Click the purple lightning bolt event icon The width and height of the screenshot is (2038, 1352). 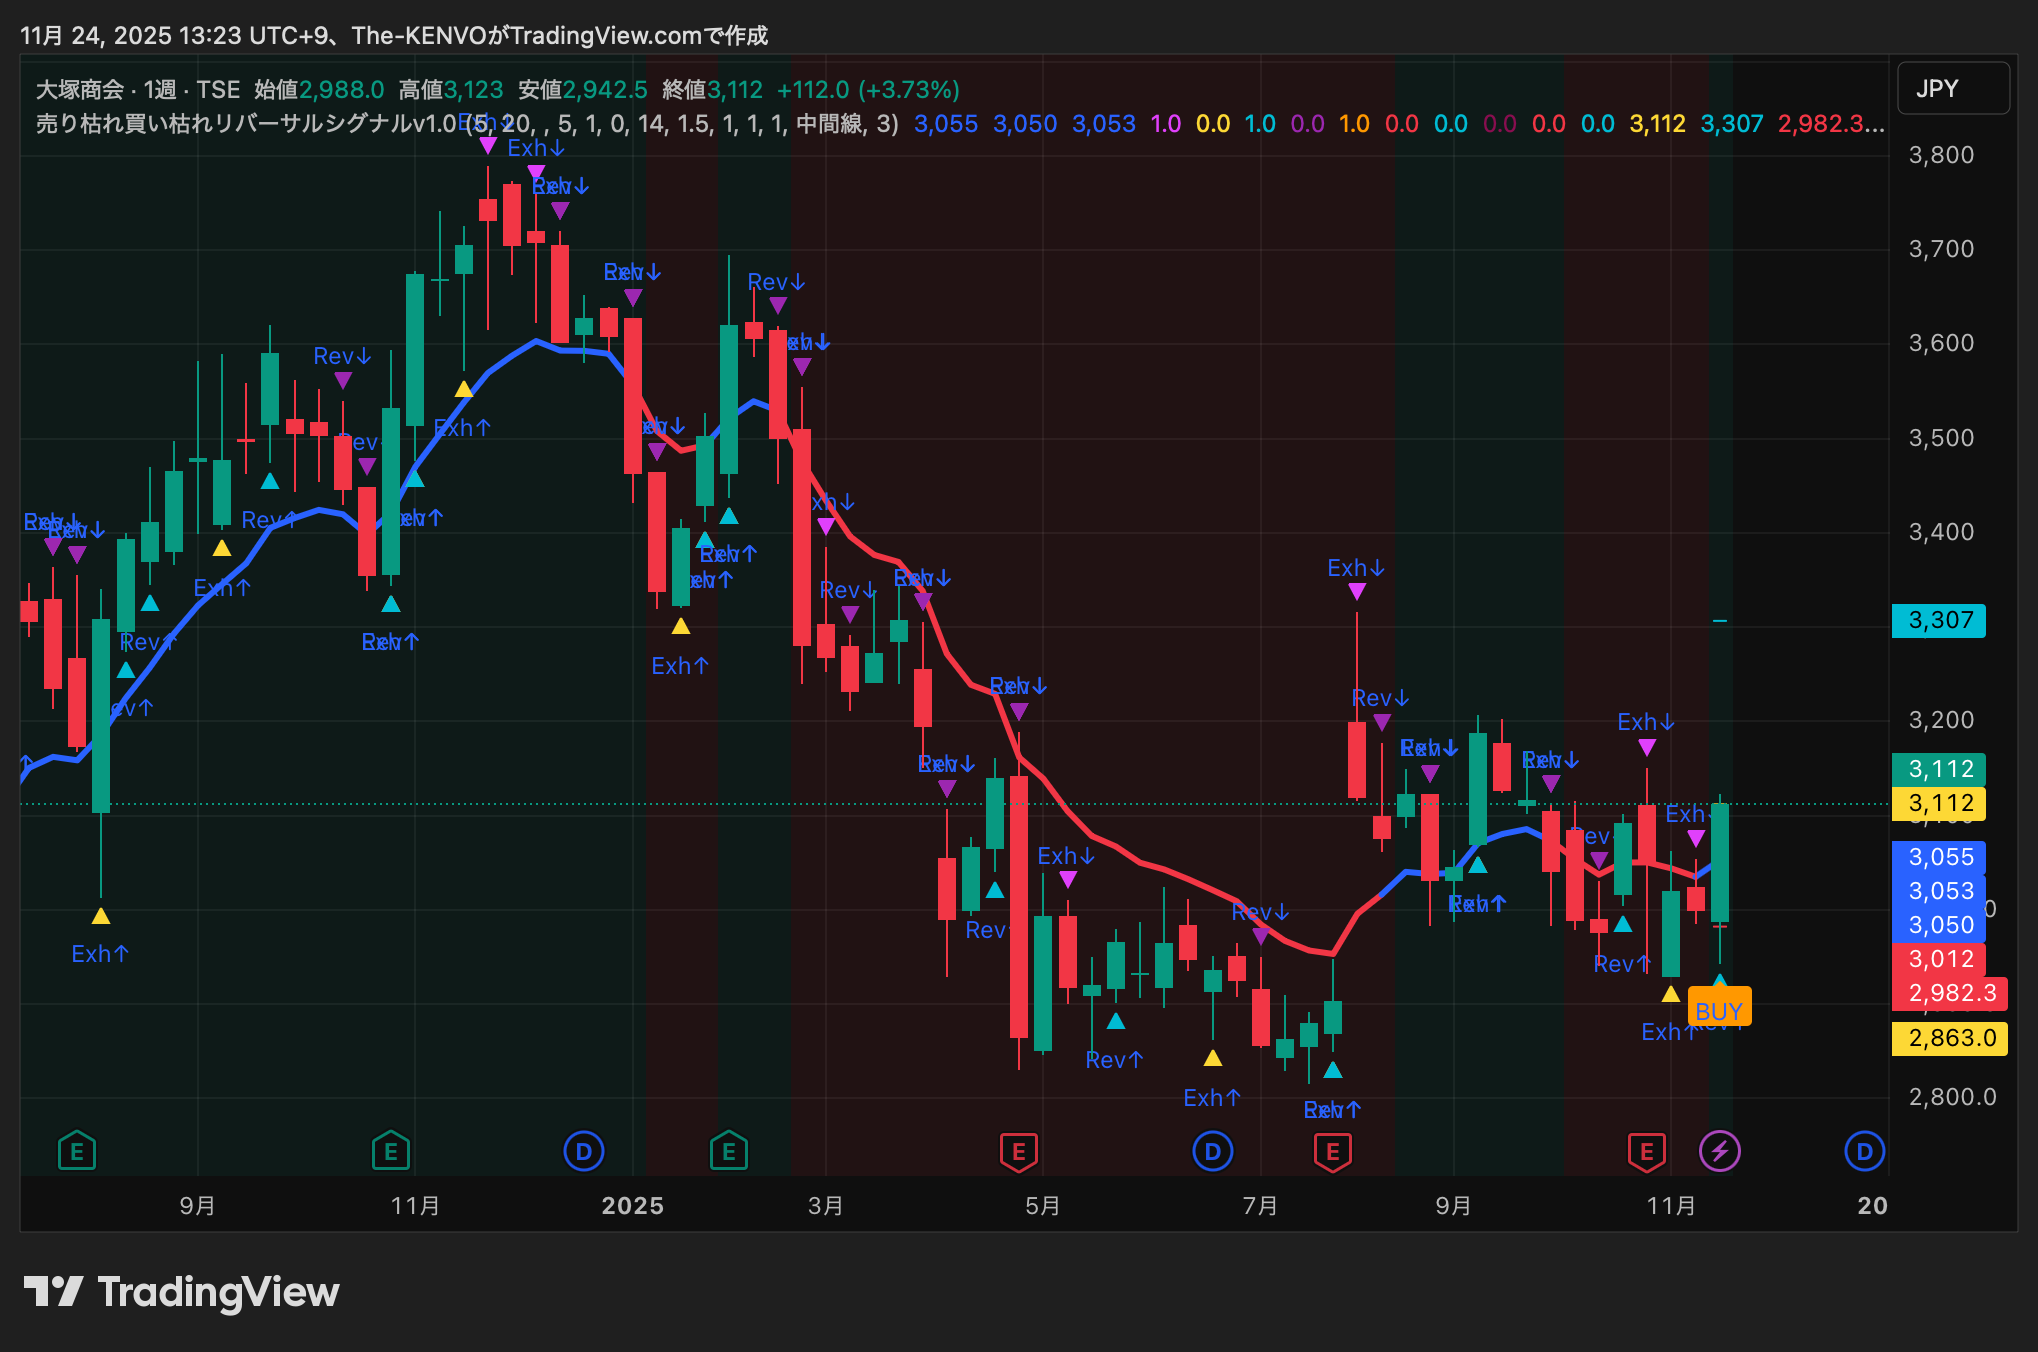(1719, 1151)
